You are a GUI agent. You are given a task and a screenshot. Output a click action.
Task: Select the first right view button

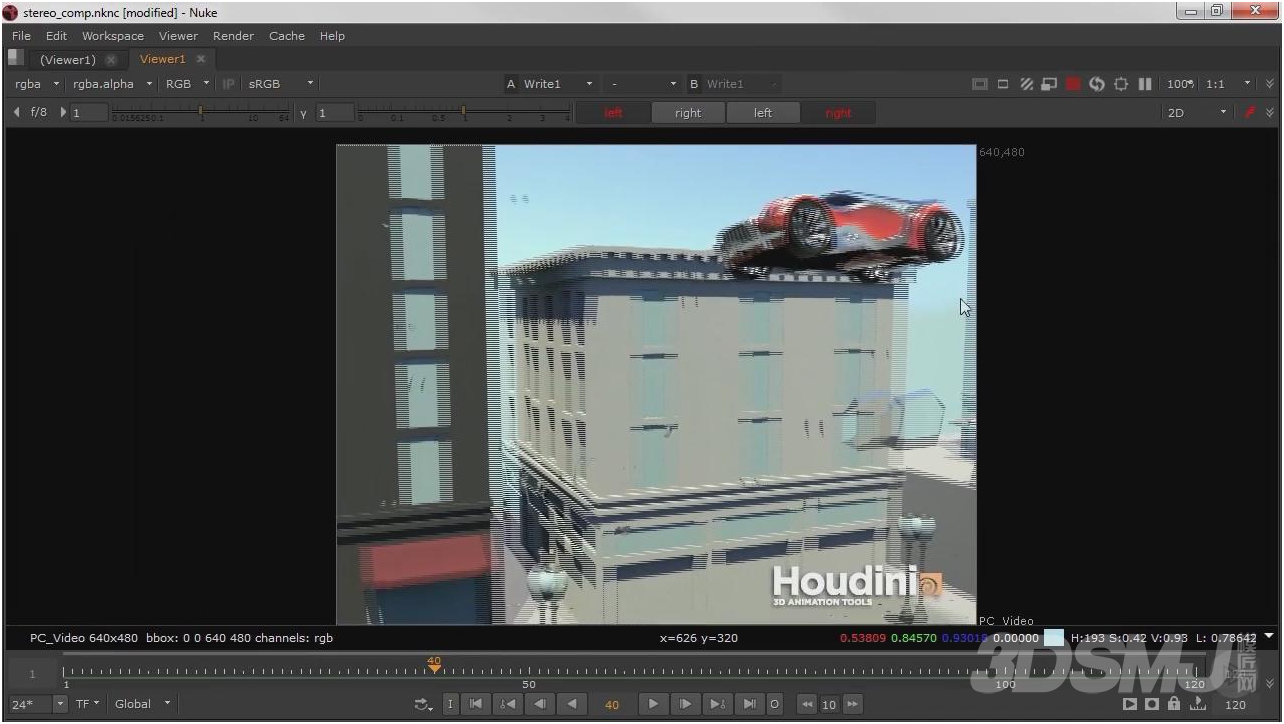pos(688,113)
